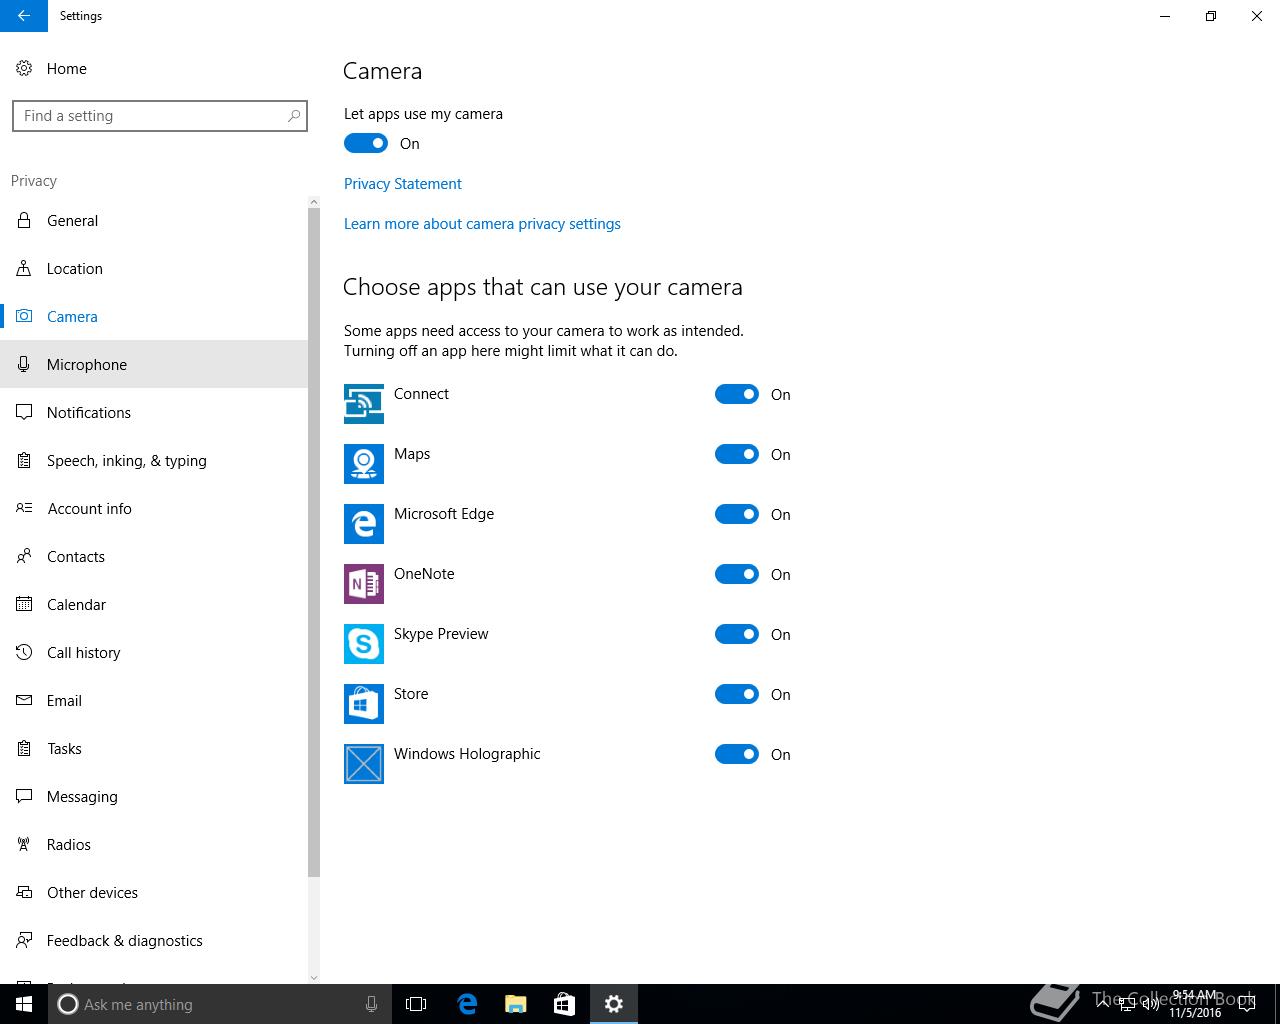The width and height of the screenshot is (1280, 1024).
Task: Click the Maps app icon
Action: click(364, 464)
